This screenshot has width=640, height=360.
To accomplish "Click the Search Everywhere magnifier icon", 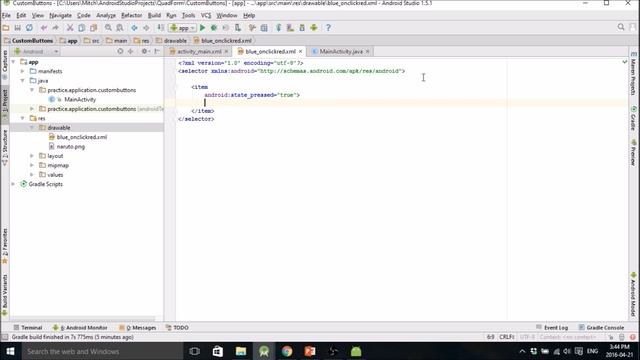I will [621, 27].
